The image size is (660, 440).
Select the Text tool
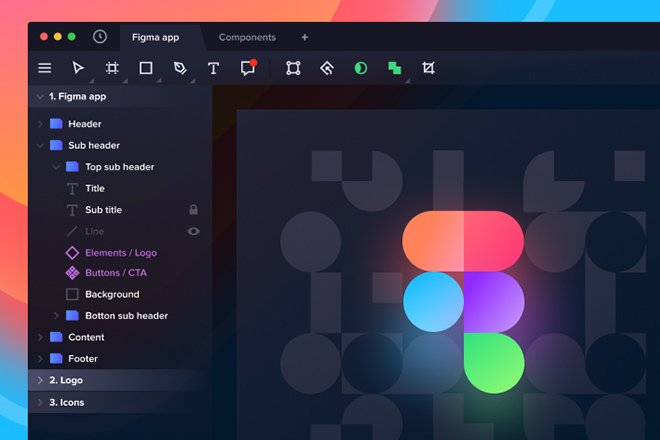tap(213, 68)
